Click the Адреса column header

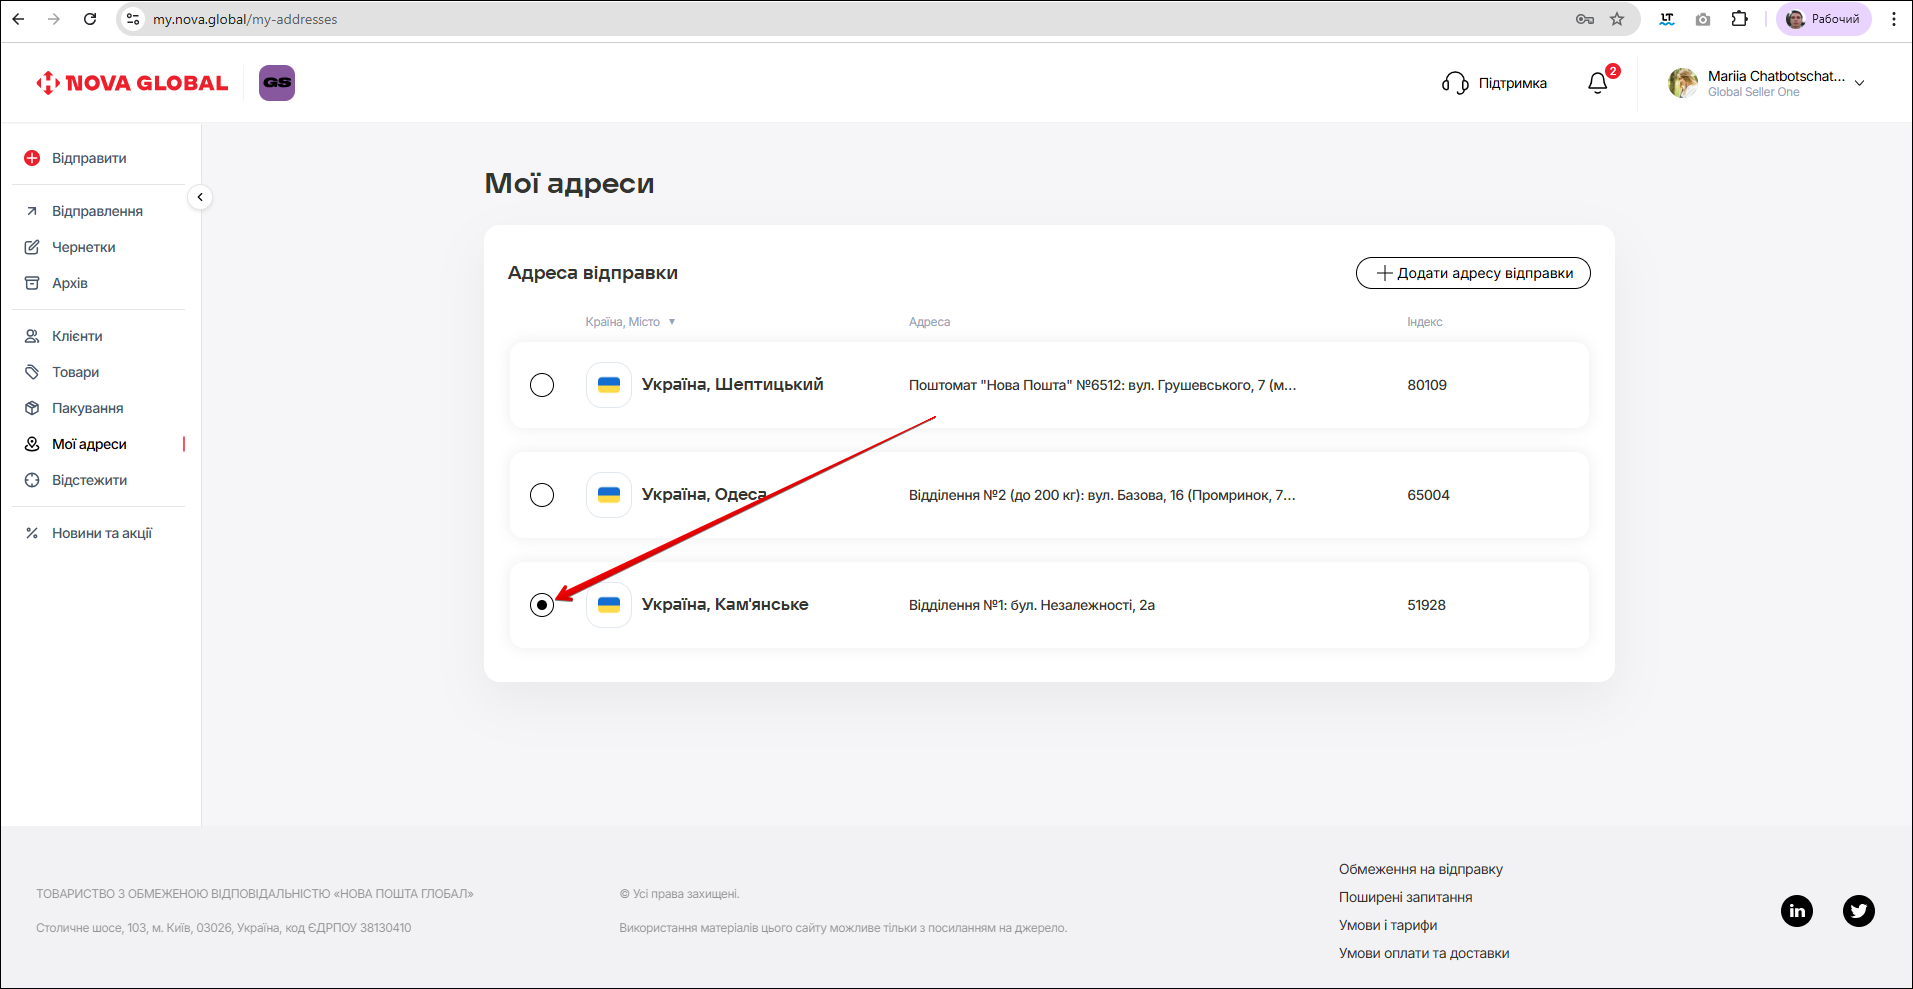pyautogui.click(x=929, y=322)
